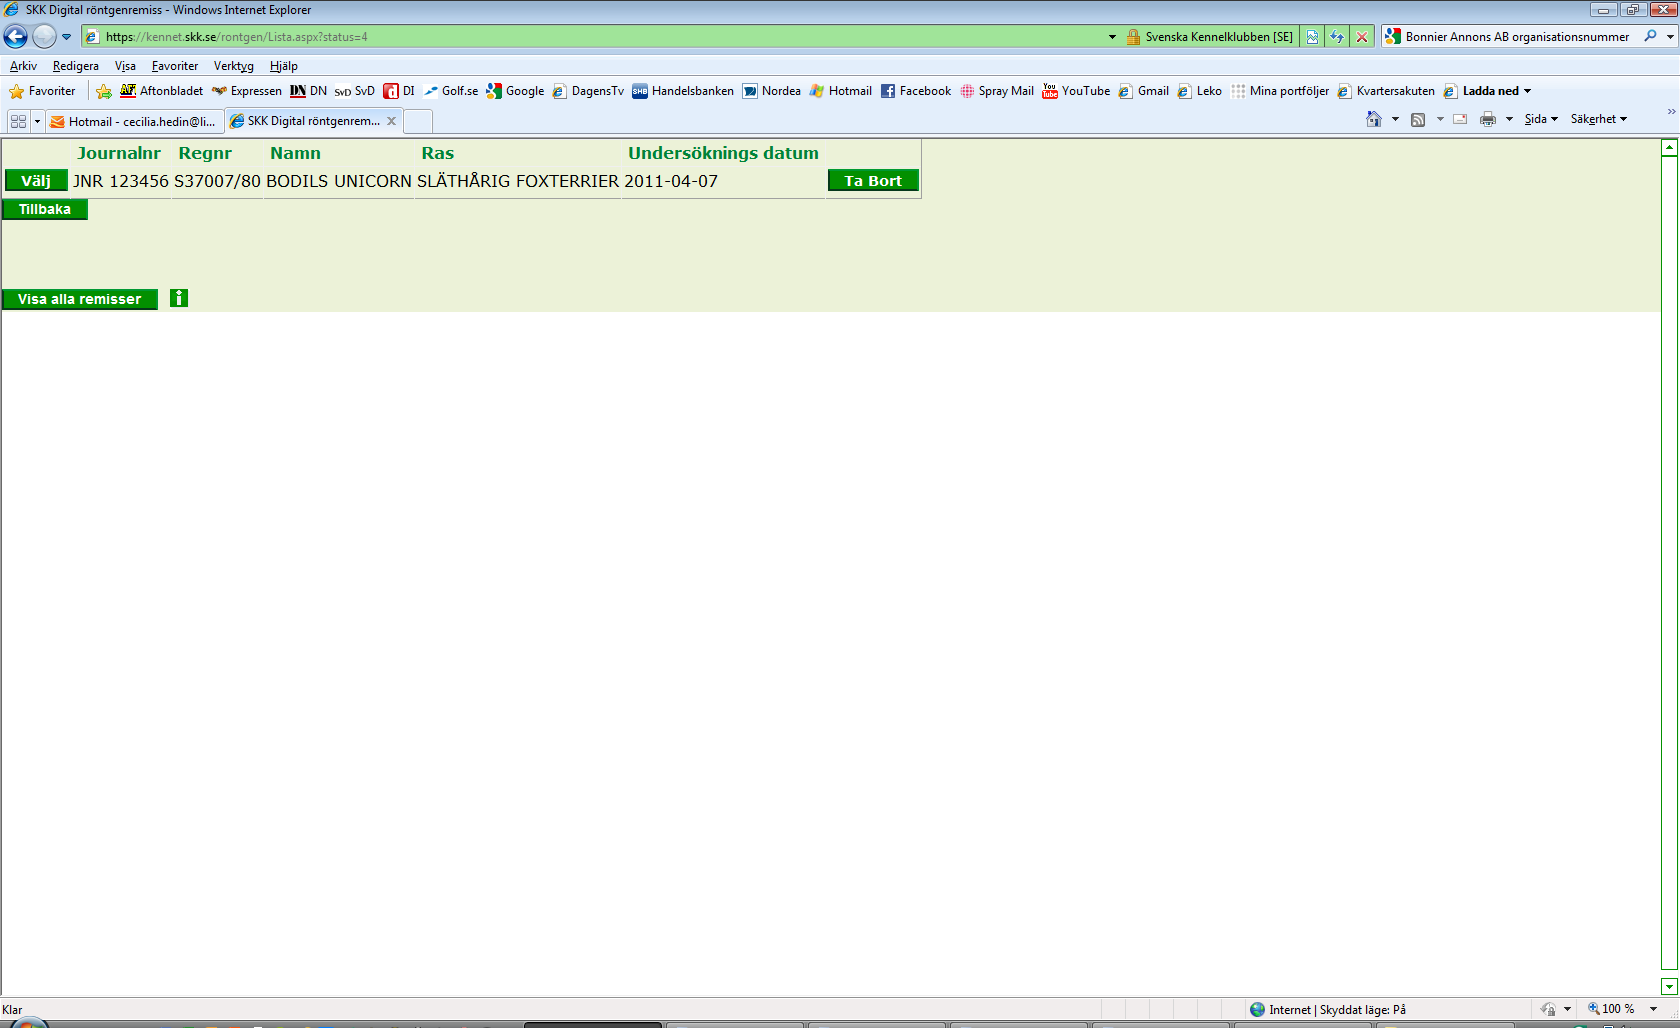
Task: Click the green info icon beside Visa alla remisser
Action: click(179, 298)
